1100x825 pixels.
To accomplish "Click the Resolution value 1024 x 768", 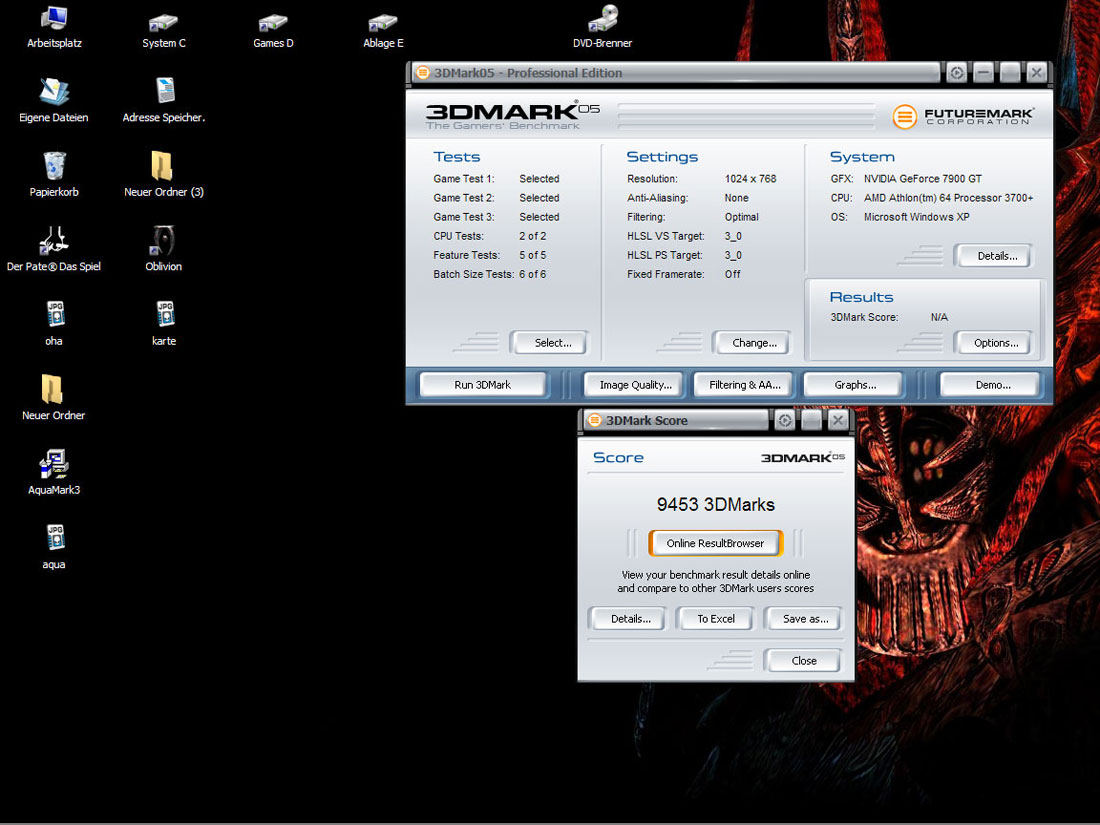I will click(750, 179).
